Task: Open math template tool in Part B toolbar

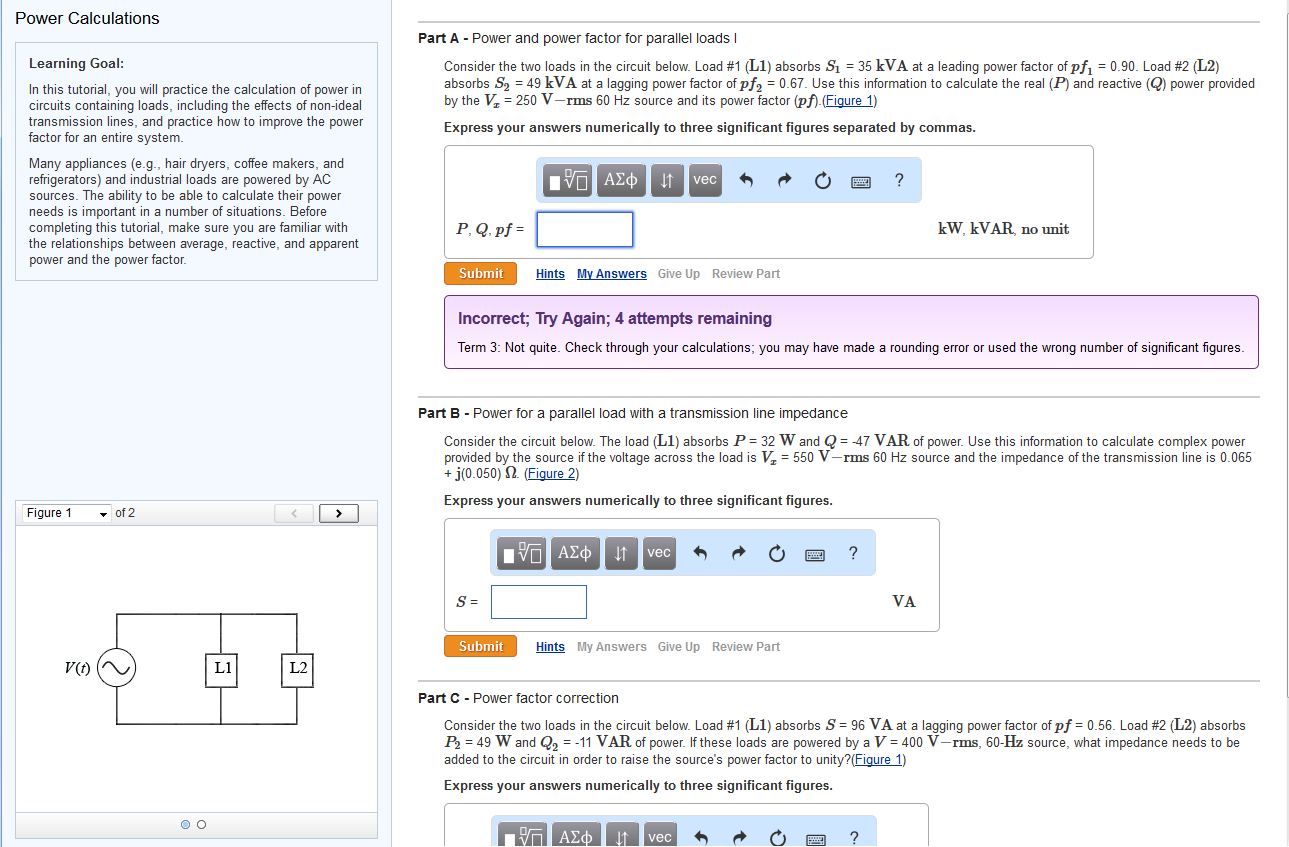Action: 523,553
